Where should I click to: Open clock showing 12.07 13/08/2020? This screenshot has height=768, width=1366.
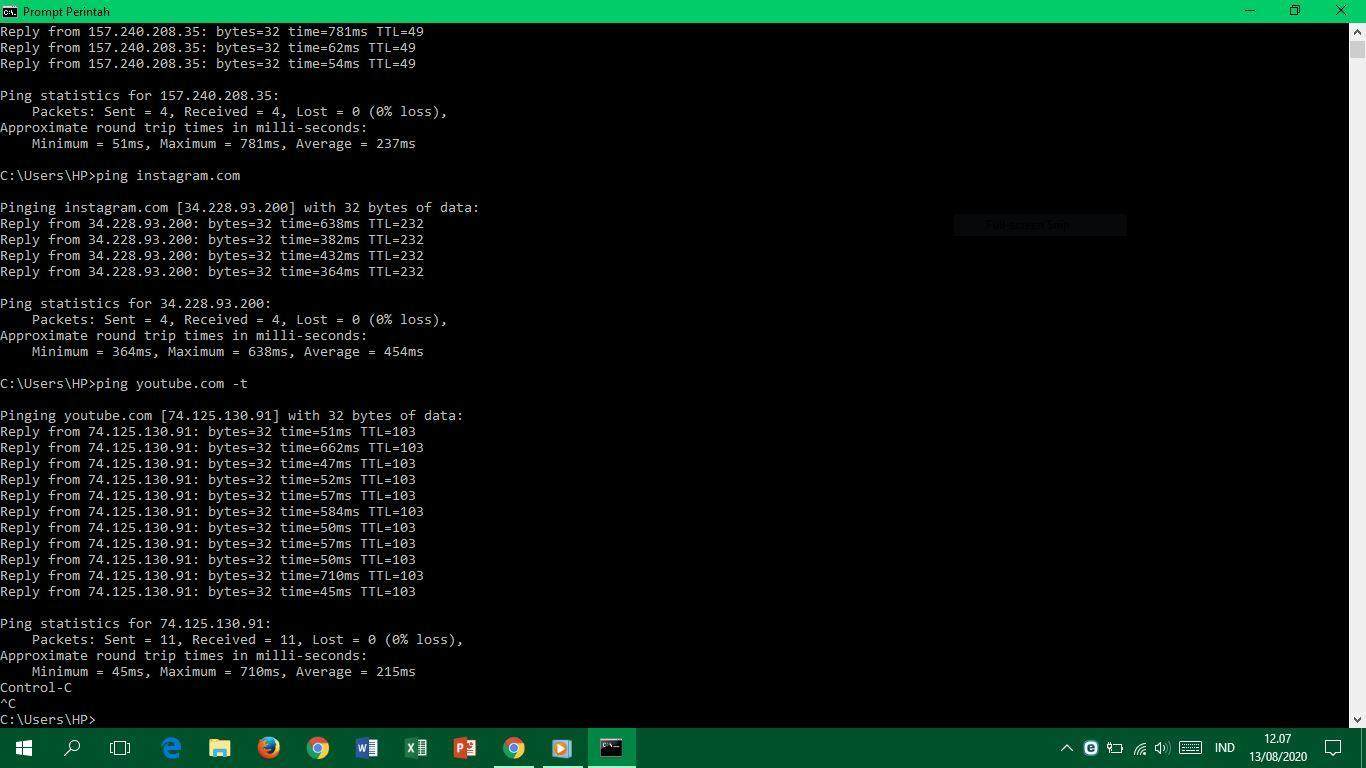coord(1277,748)
